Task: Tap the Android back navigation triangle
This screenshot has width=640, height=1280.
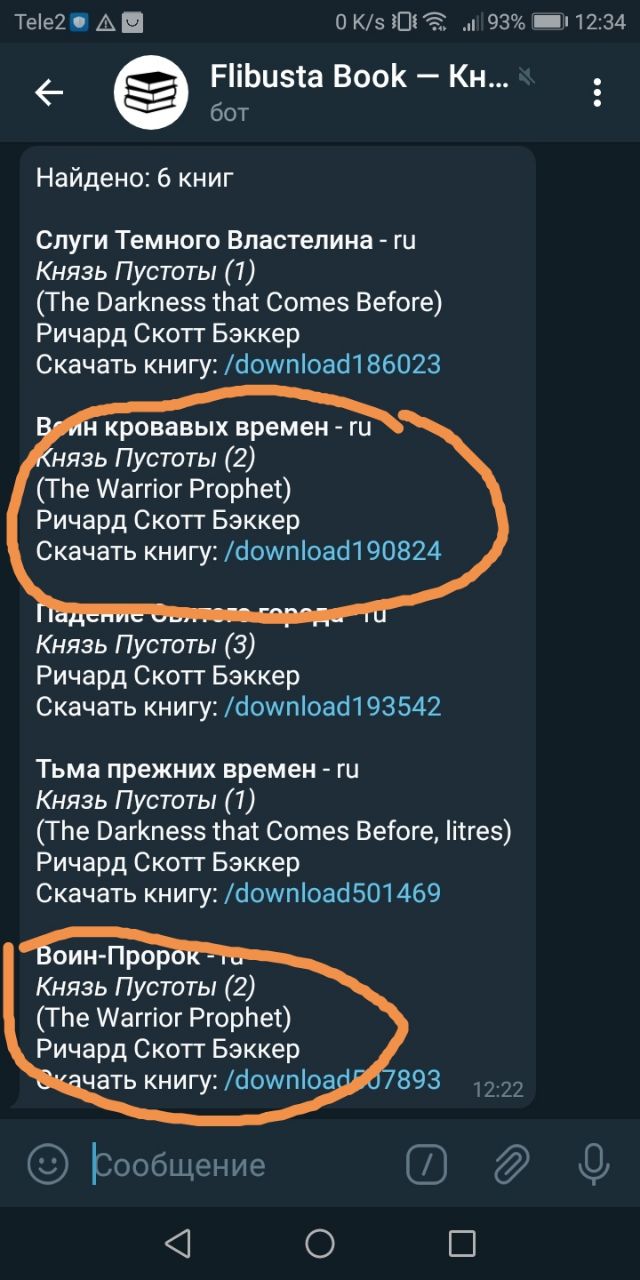Action: click(x=177, y=1243)
